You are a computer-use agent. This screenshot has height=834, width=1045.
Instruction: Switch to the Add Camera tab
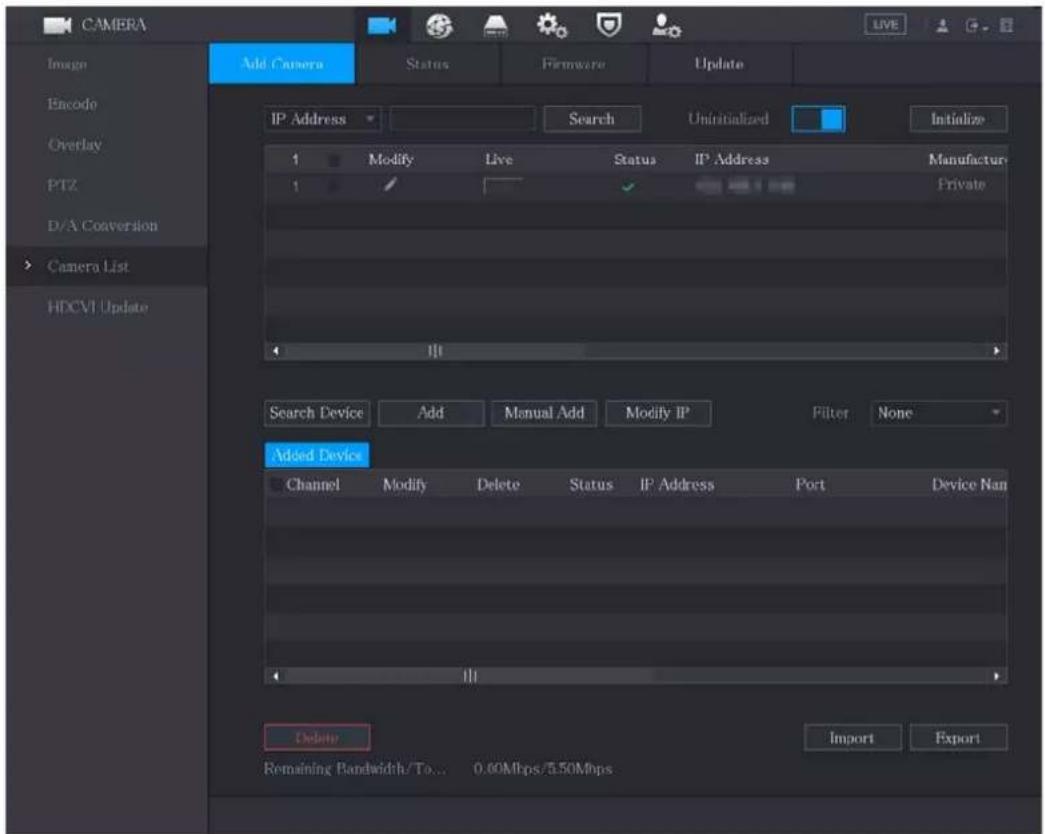point(282,64)
